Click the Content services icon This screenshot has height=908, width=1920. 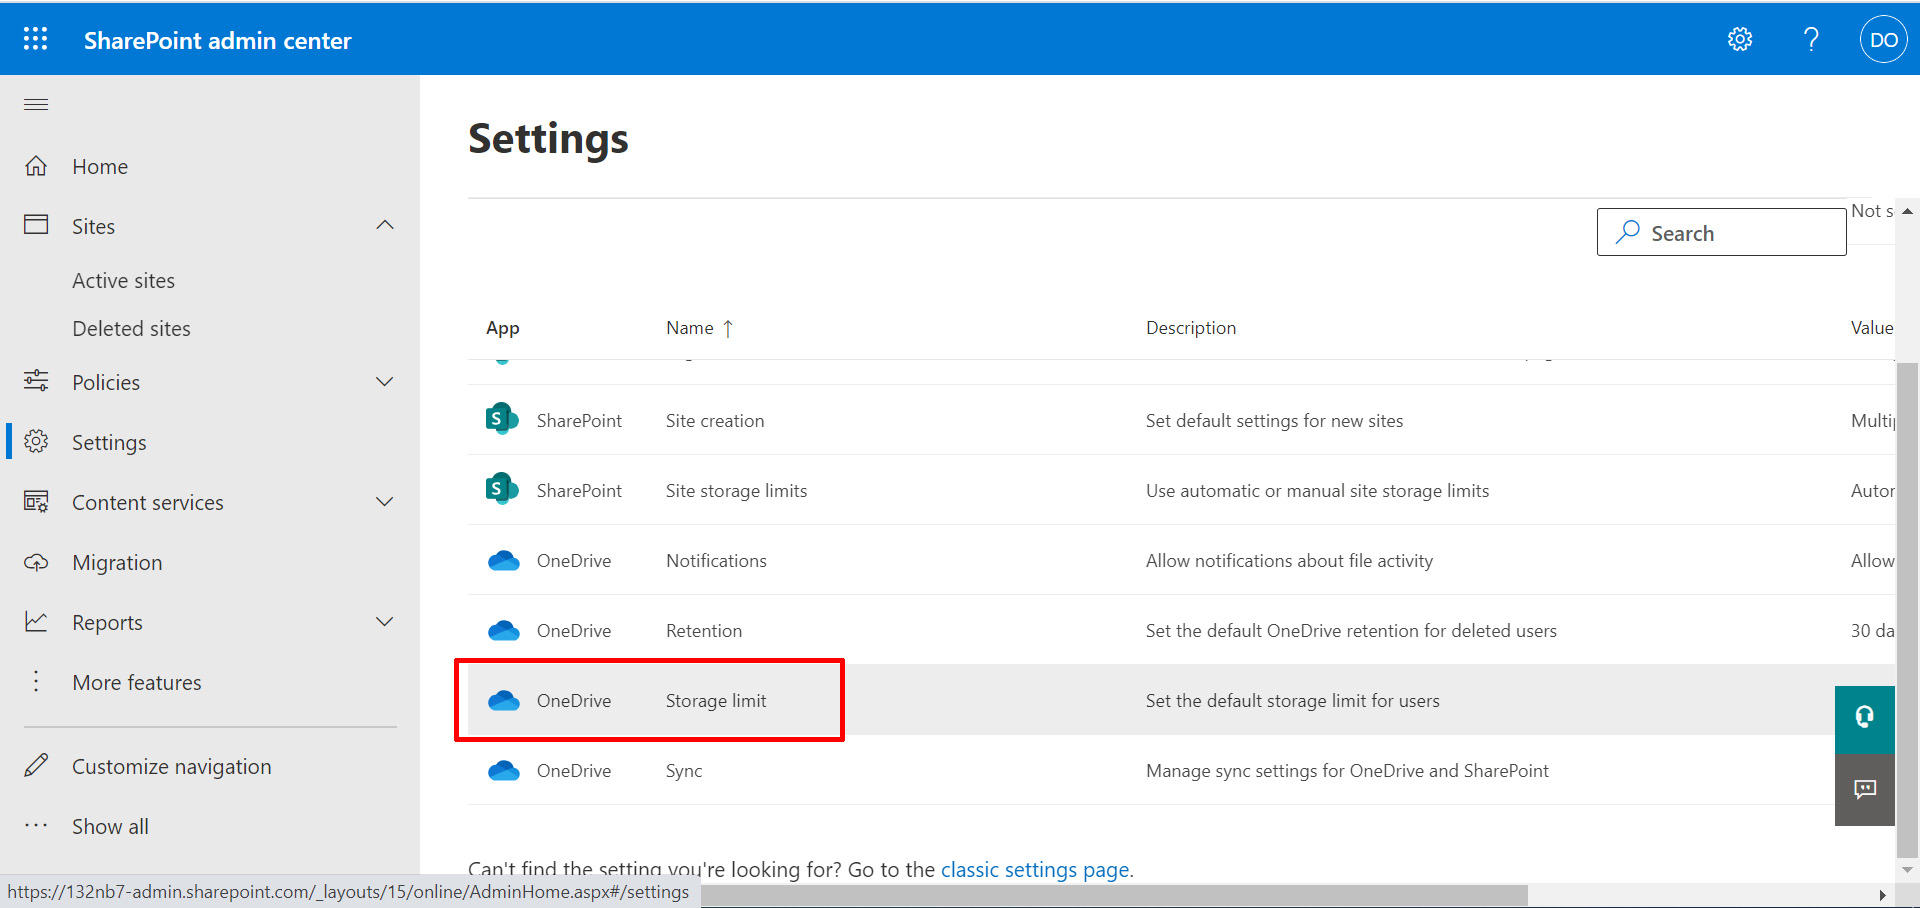(36, 502)
